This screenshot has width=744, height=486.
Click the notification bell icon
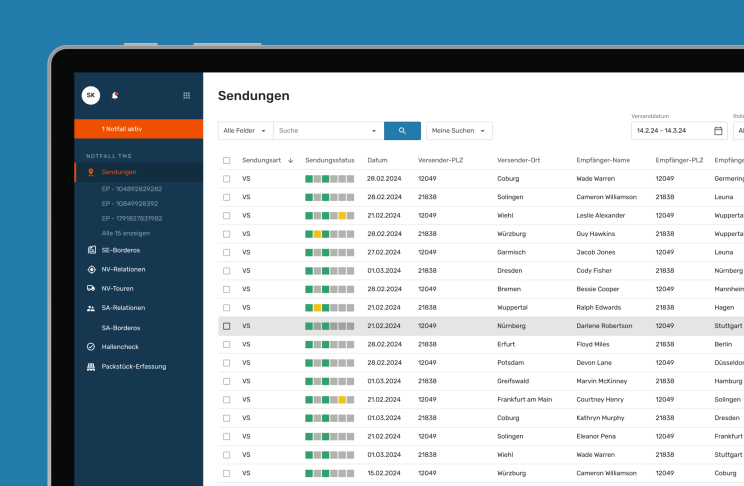point(115,95)
